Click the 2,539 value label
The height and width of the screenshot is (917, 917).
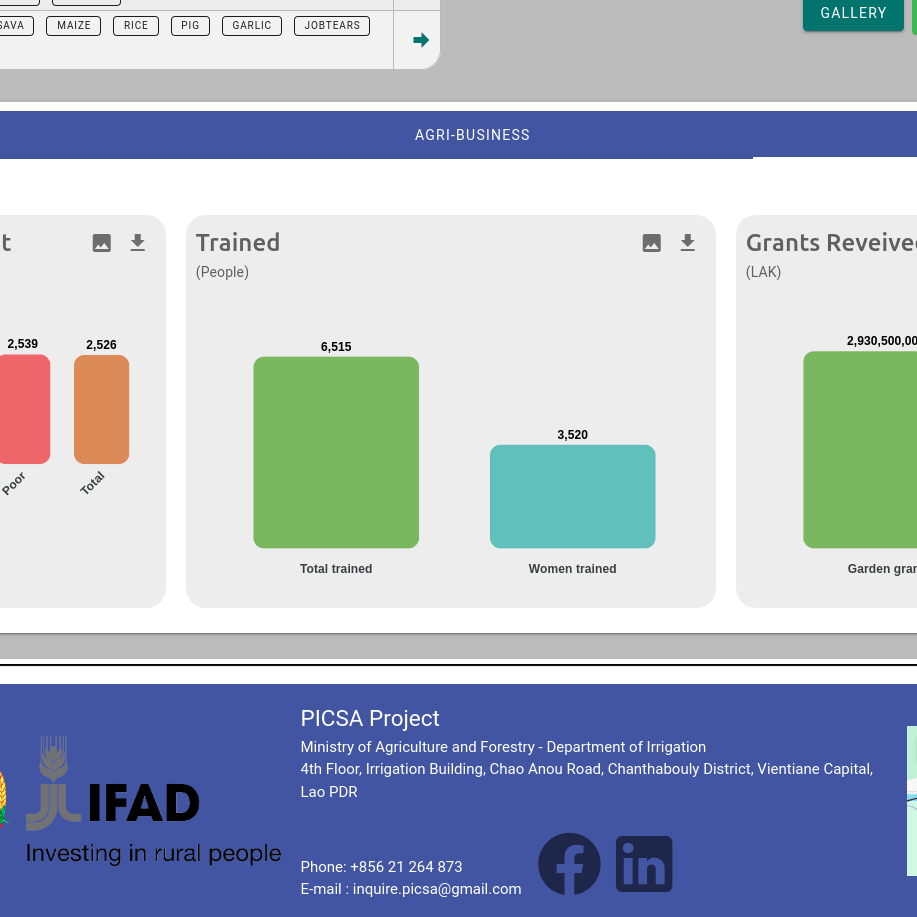click(x=23, y=344)
